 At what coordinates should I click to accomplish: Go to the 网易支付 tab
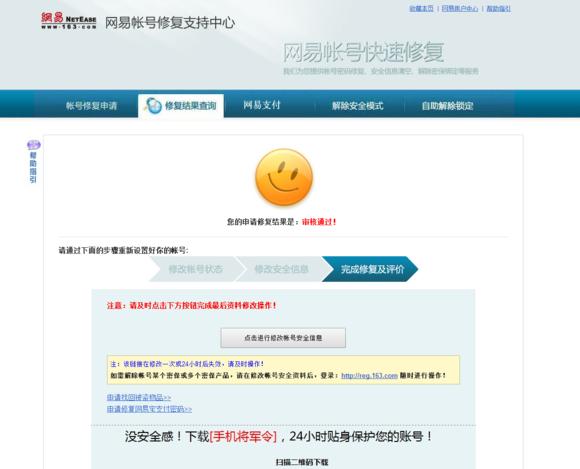262,105
